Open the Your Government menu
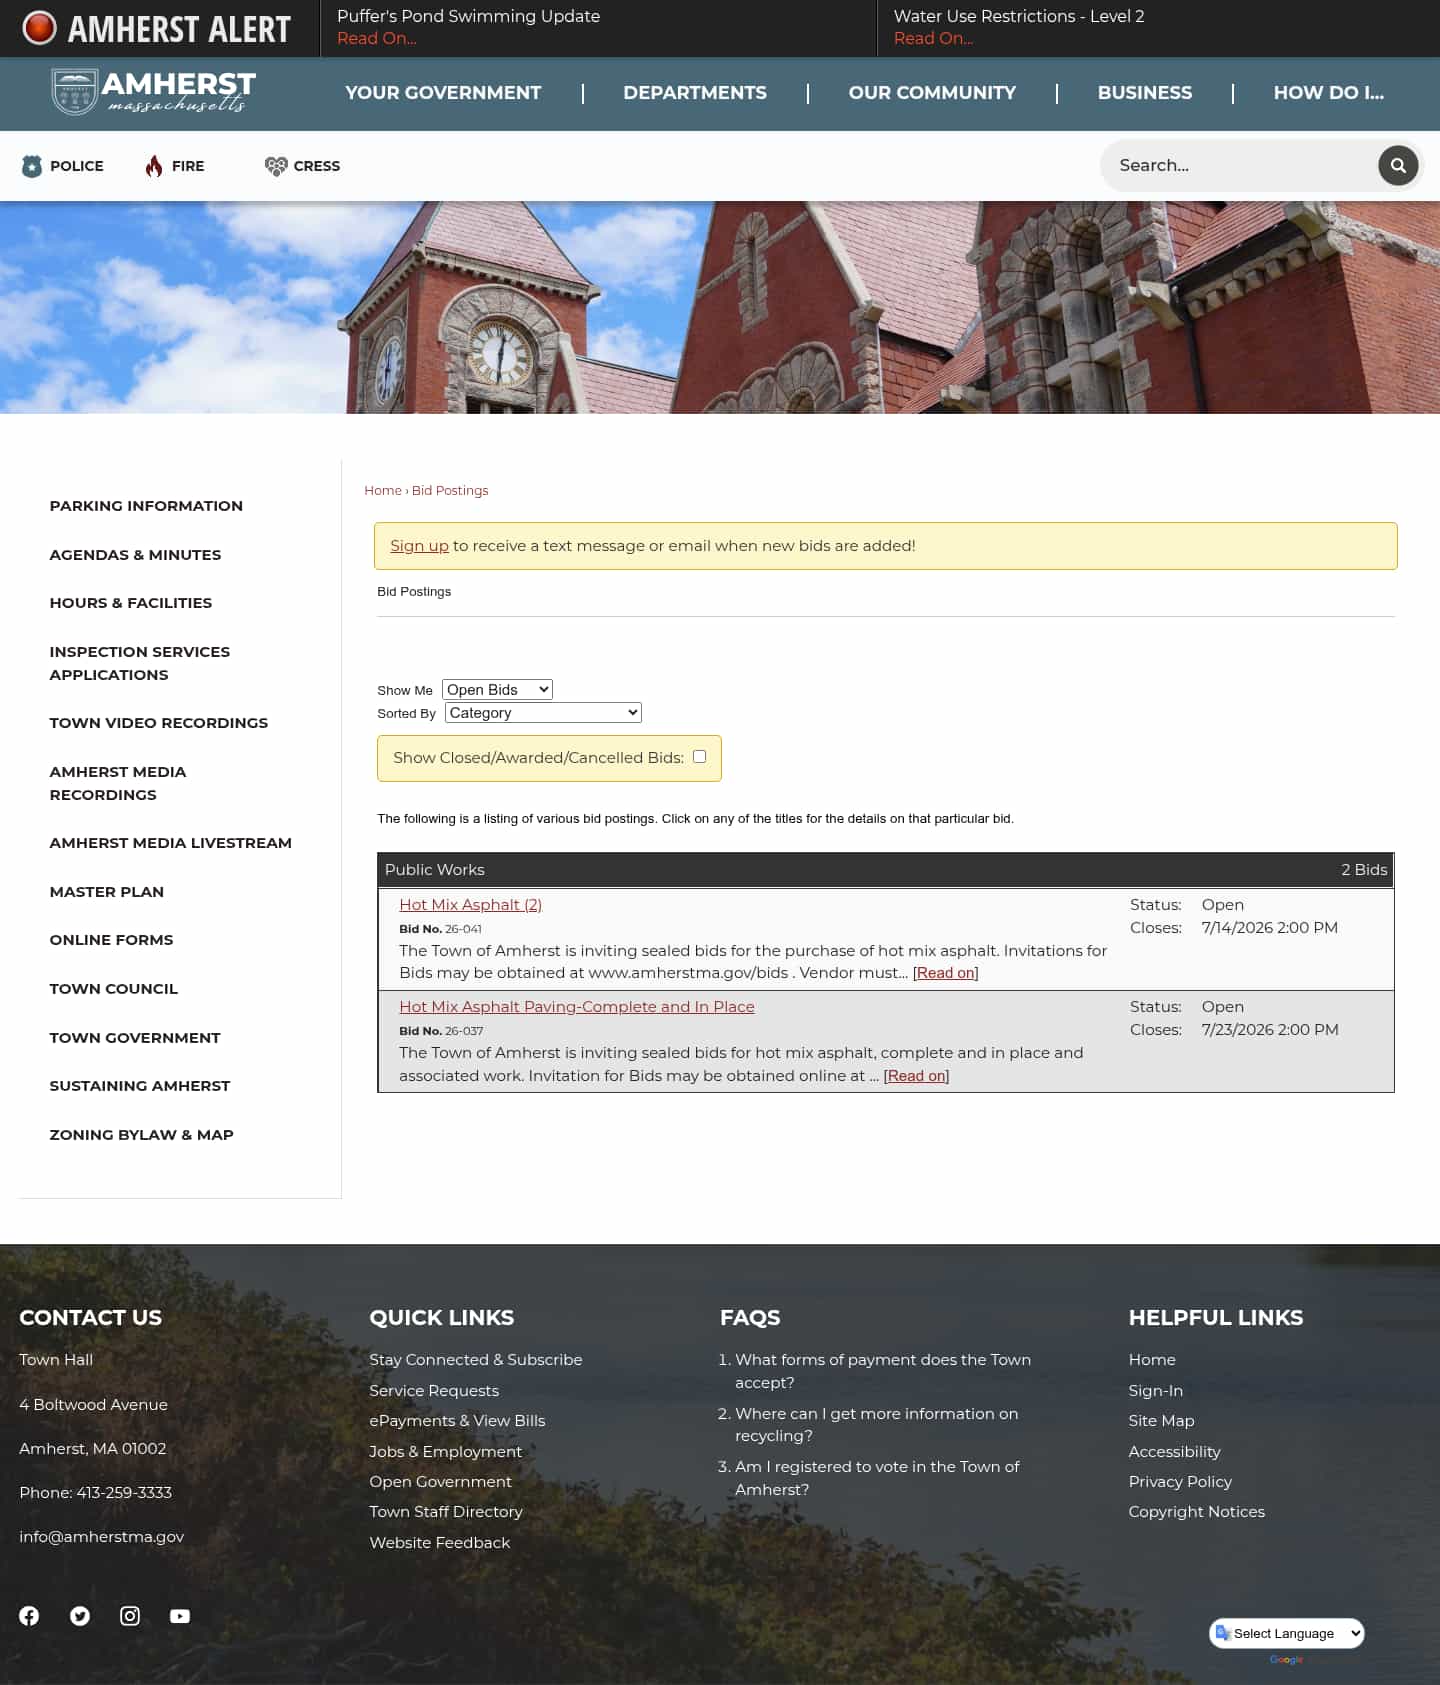 443,93
